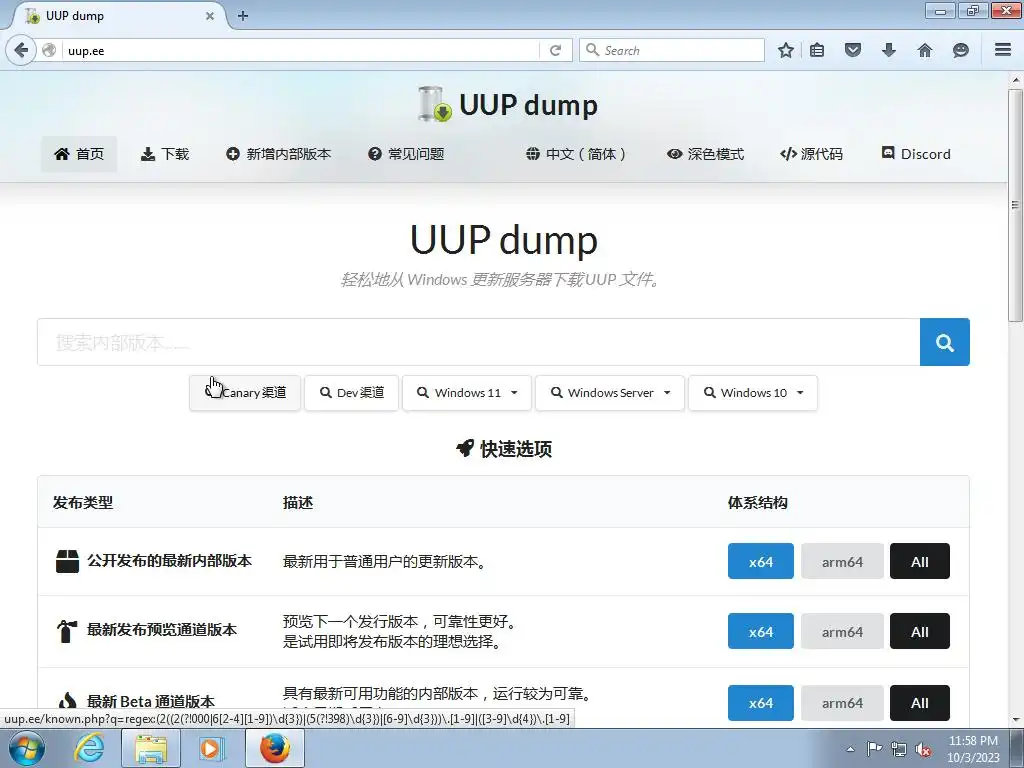Click the blue search magnifier button
Image resolution: width=1024 pixels, height=768 pixels.
click(x=944, y=342)
